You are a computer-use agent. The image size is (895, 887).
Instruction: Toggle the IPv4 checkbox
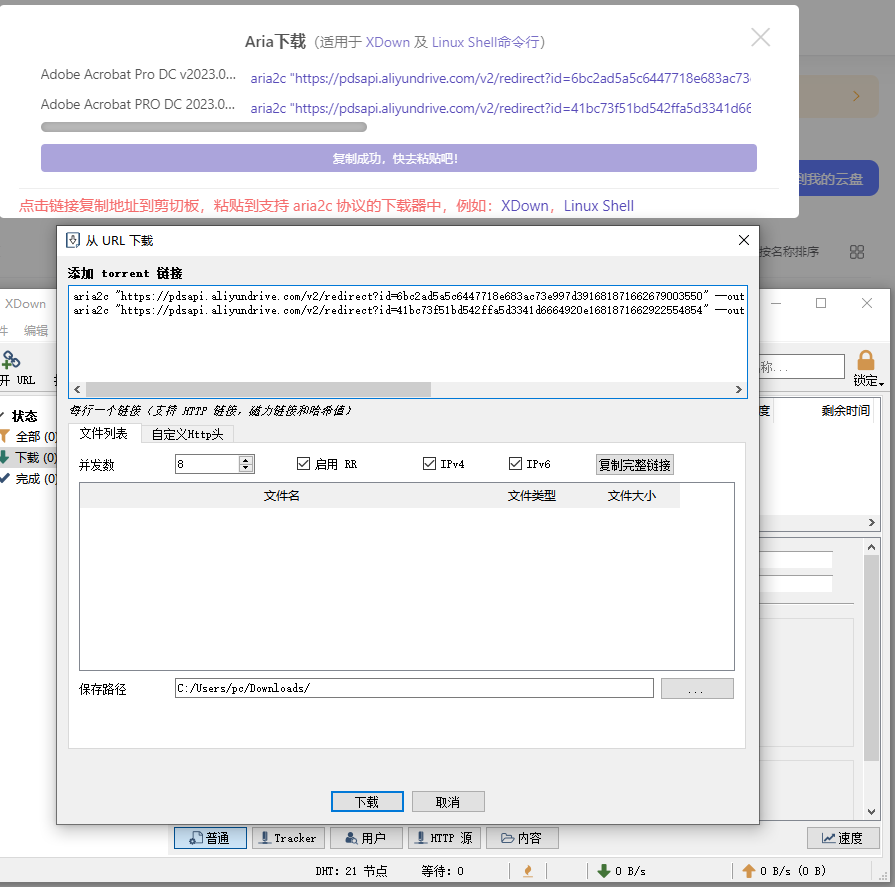pos(429,463)
